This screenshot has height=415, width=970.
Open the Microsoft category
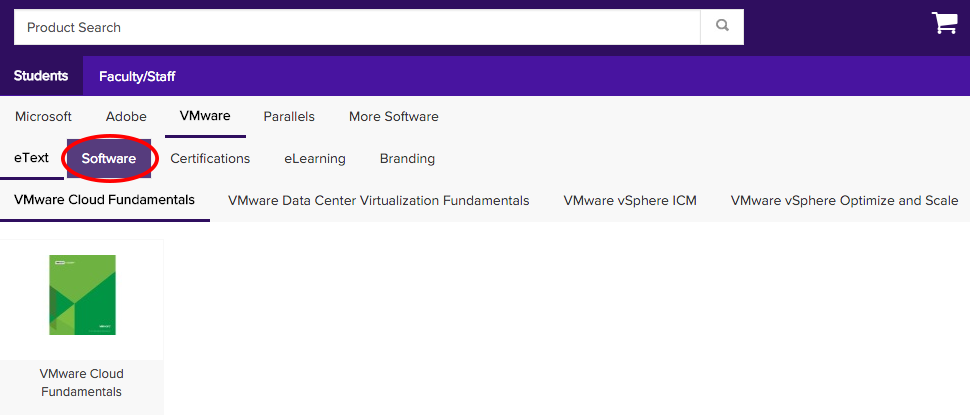coord(43,116)
